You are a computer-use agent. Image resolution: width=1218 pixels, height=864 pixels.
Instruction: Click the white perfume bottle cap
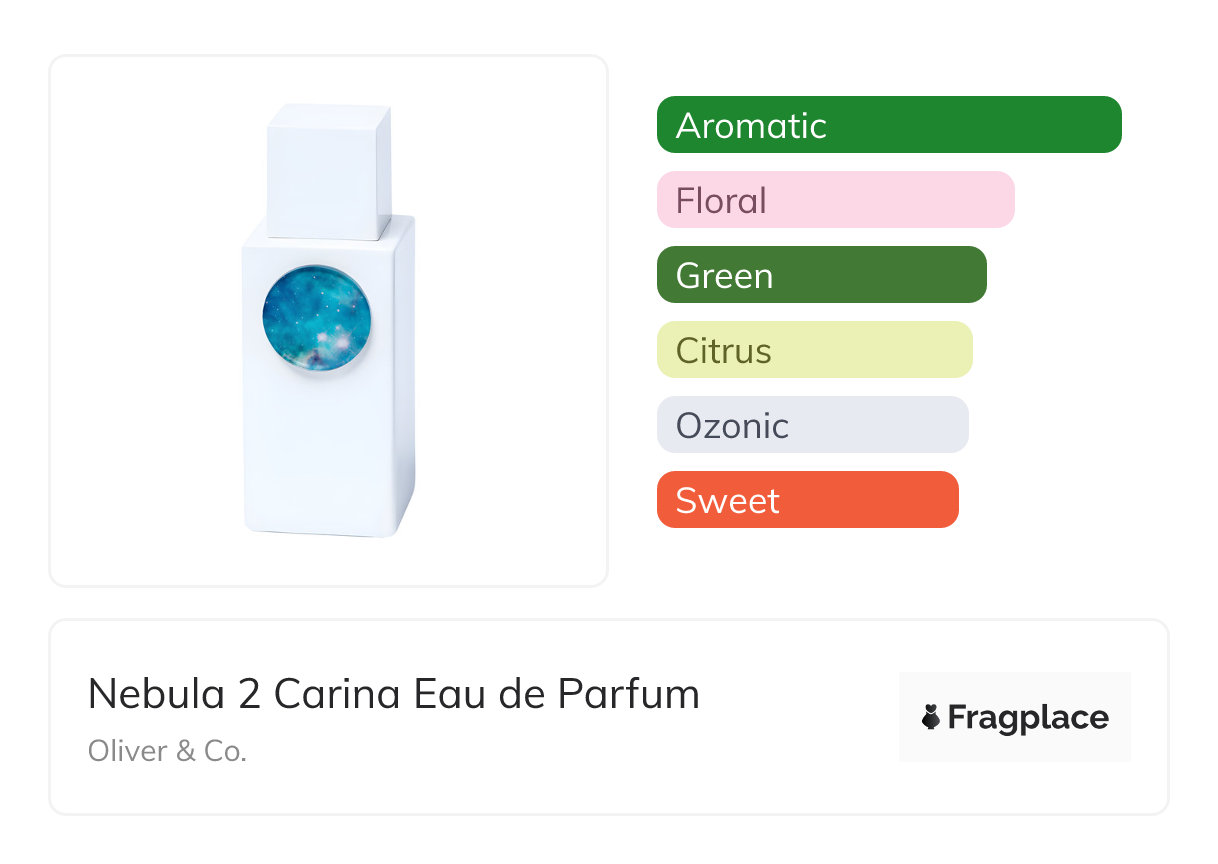click(328, 170)
